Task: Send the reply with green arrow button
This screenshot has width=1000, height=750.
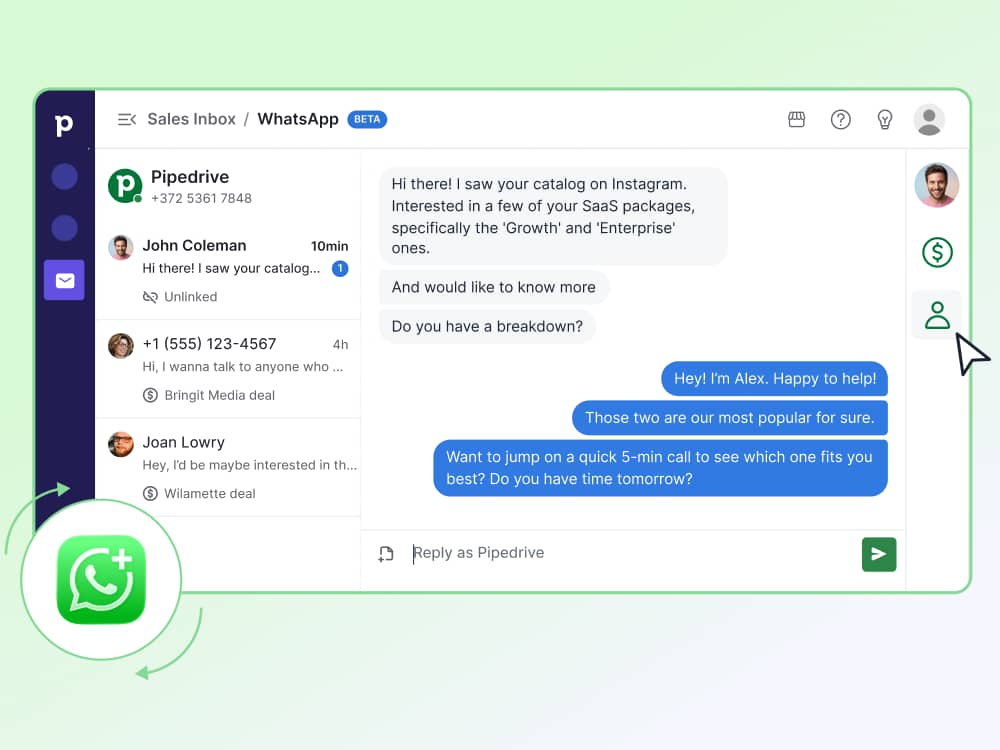Action: [x=879, y=554]
